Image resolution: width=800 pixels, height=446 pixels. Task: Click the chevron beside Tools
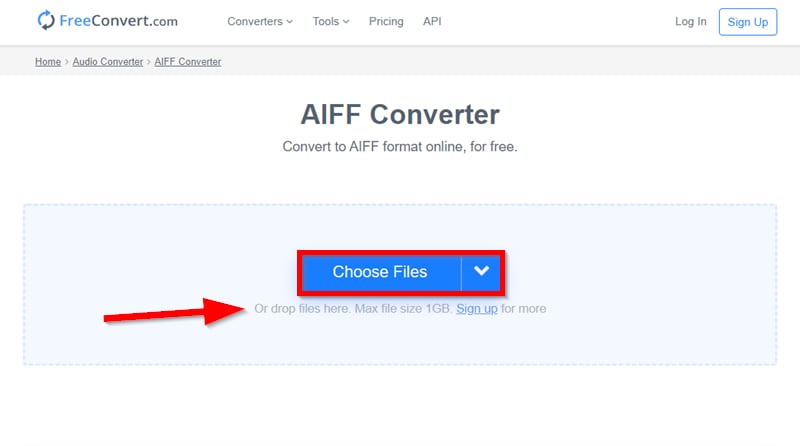[347, 21]
